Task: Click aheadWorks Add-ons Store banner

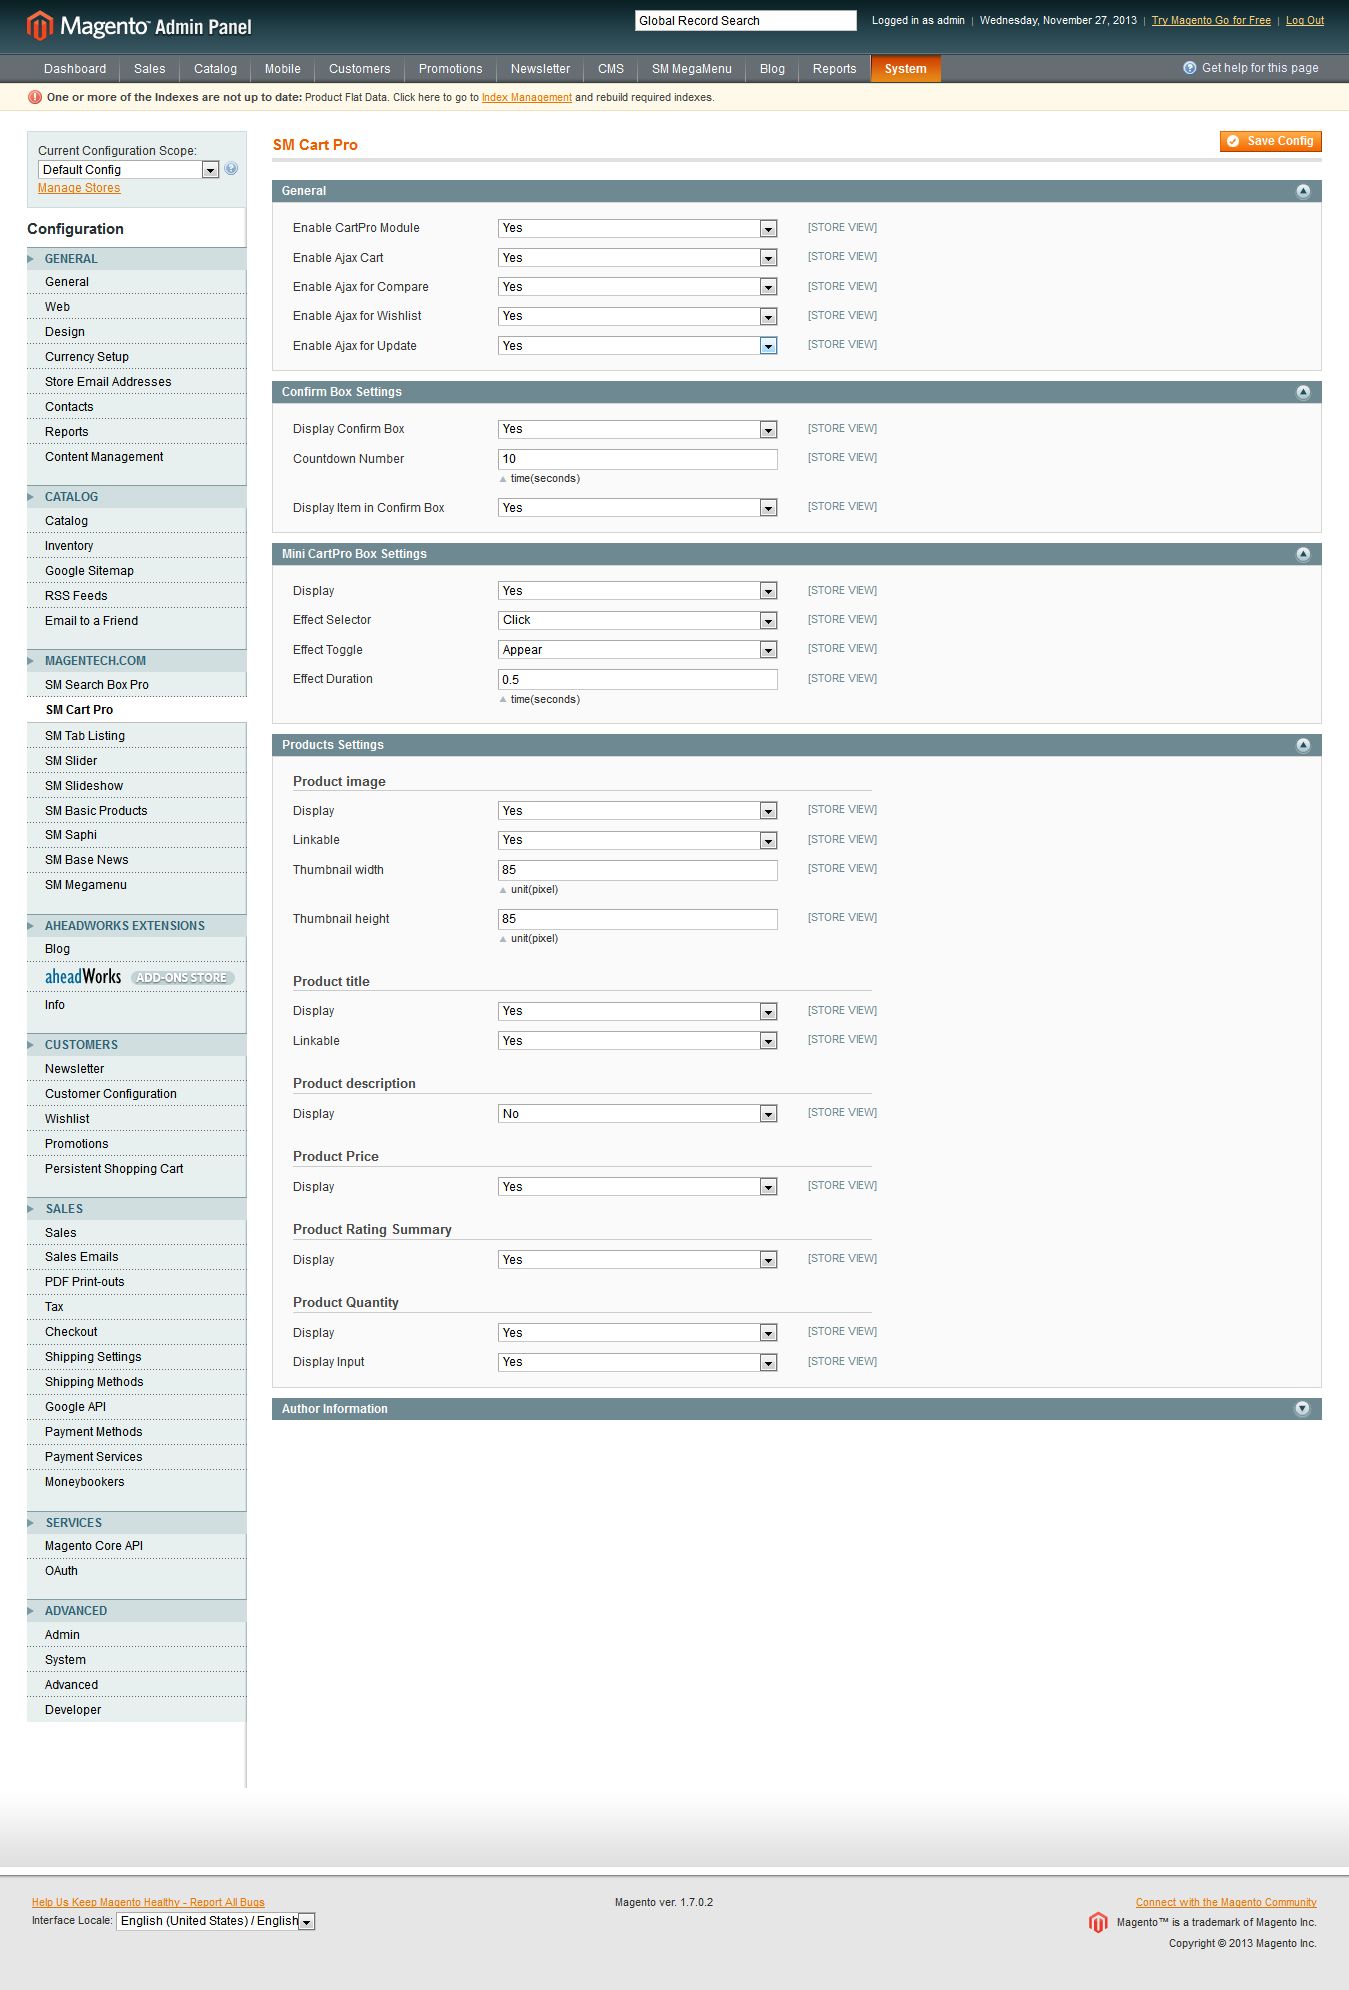Action: 139,977
